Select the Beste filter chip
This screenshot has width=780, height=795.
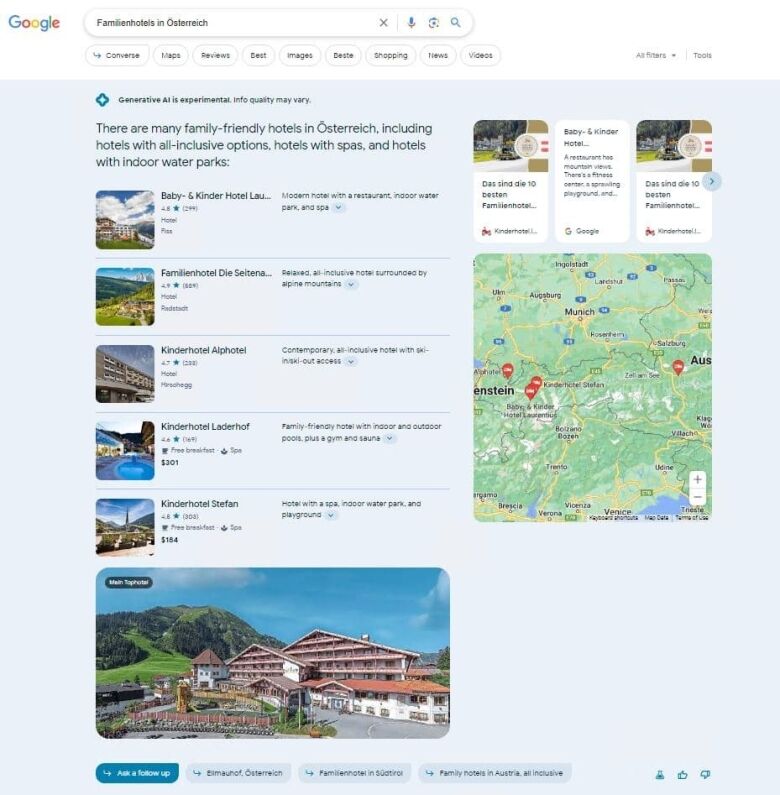pyautogui.click(x=343, y=55)
